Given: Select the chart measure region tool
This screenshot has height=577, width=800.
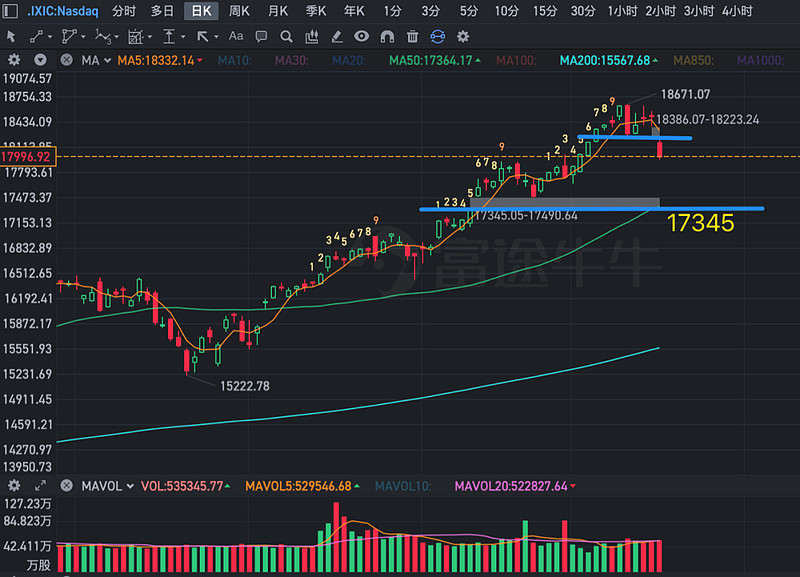Looking at the screenshot, I should pos(136,37).
